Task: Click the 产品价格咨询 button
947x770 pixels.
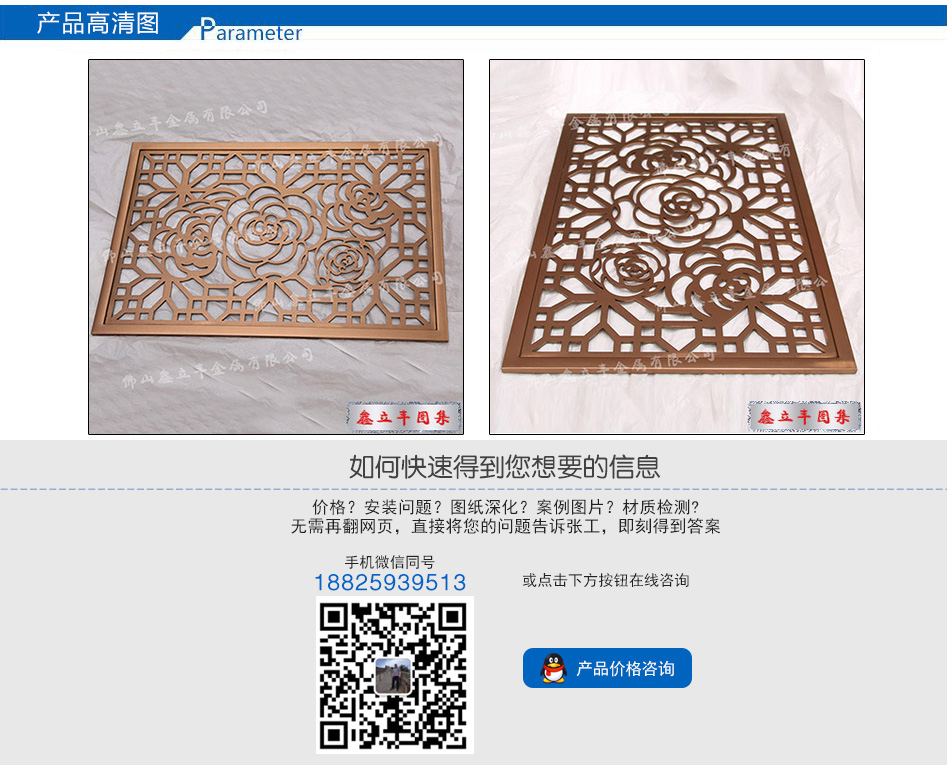Action: 607,668
